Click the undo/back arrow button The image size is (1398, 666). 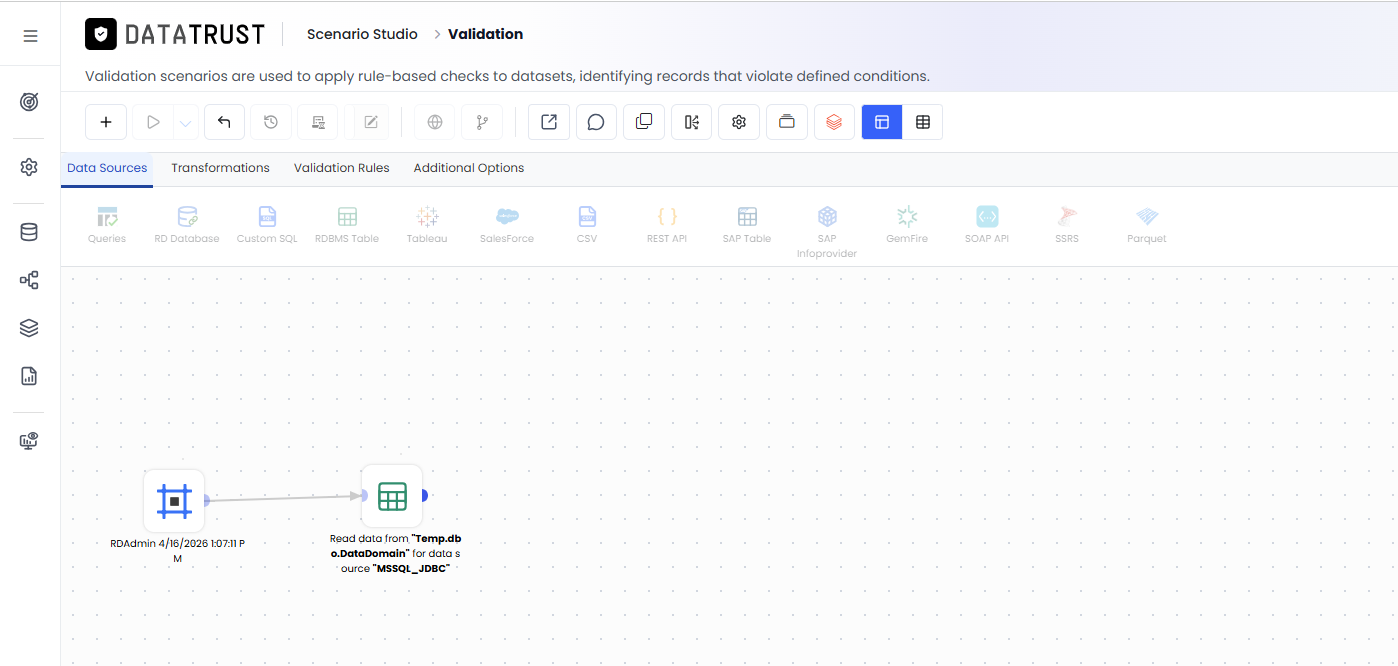point(224,122)
